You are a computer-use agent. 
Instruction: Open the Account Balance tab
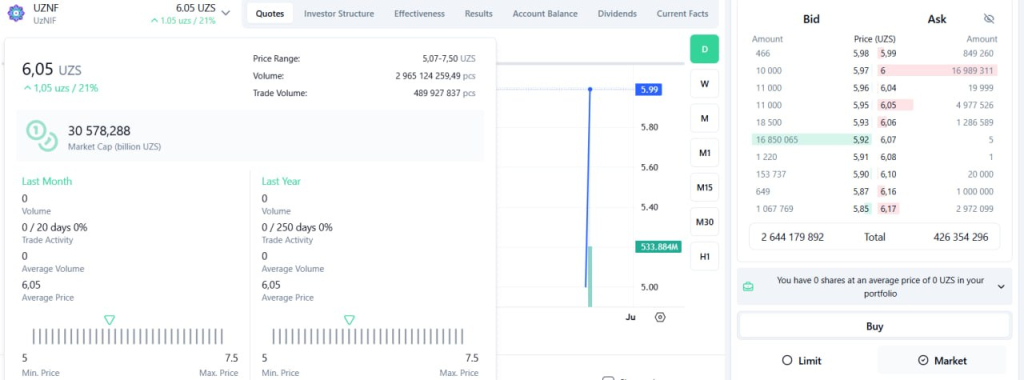(x=545, y=14)
